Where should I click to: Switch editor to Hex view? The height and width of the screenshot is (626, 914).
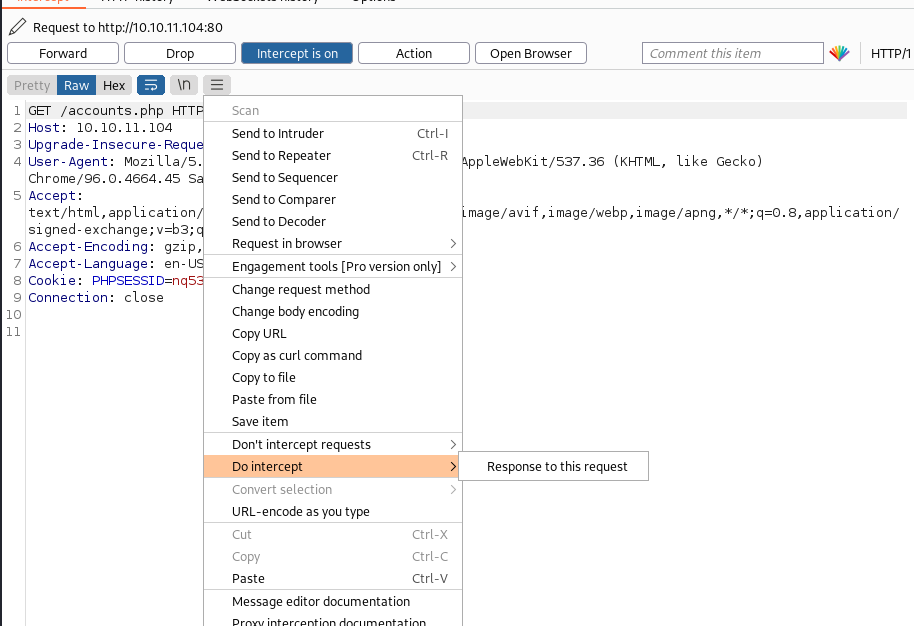click(114, 86)
